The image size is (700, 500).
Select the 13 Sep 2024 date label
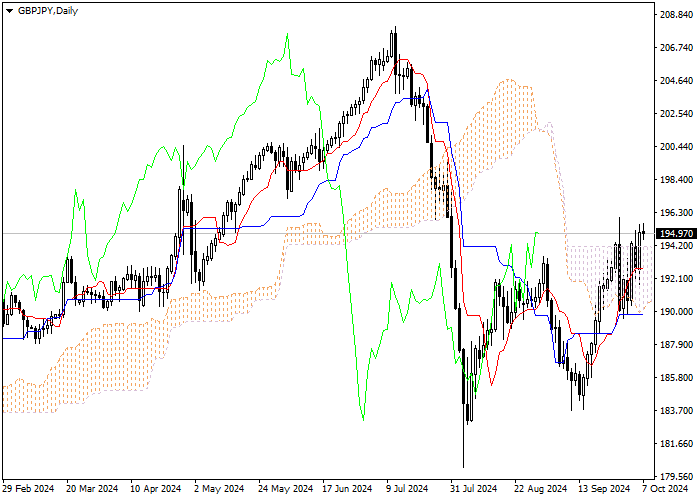coord(604,489)
